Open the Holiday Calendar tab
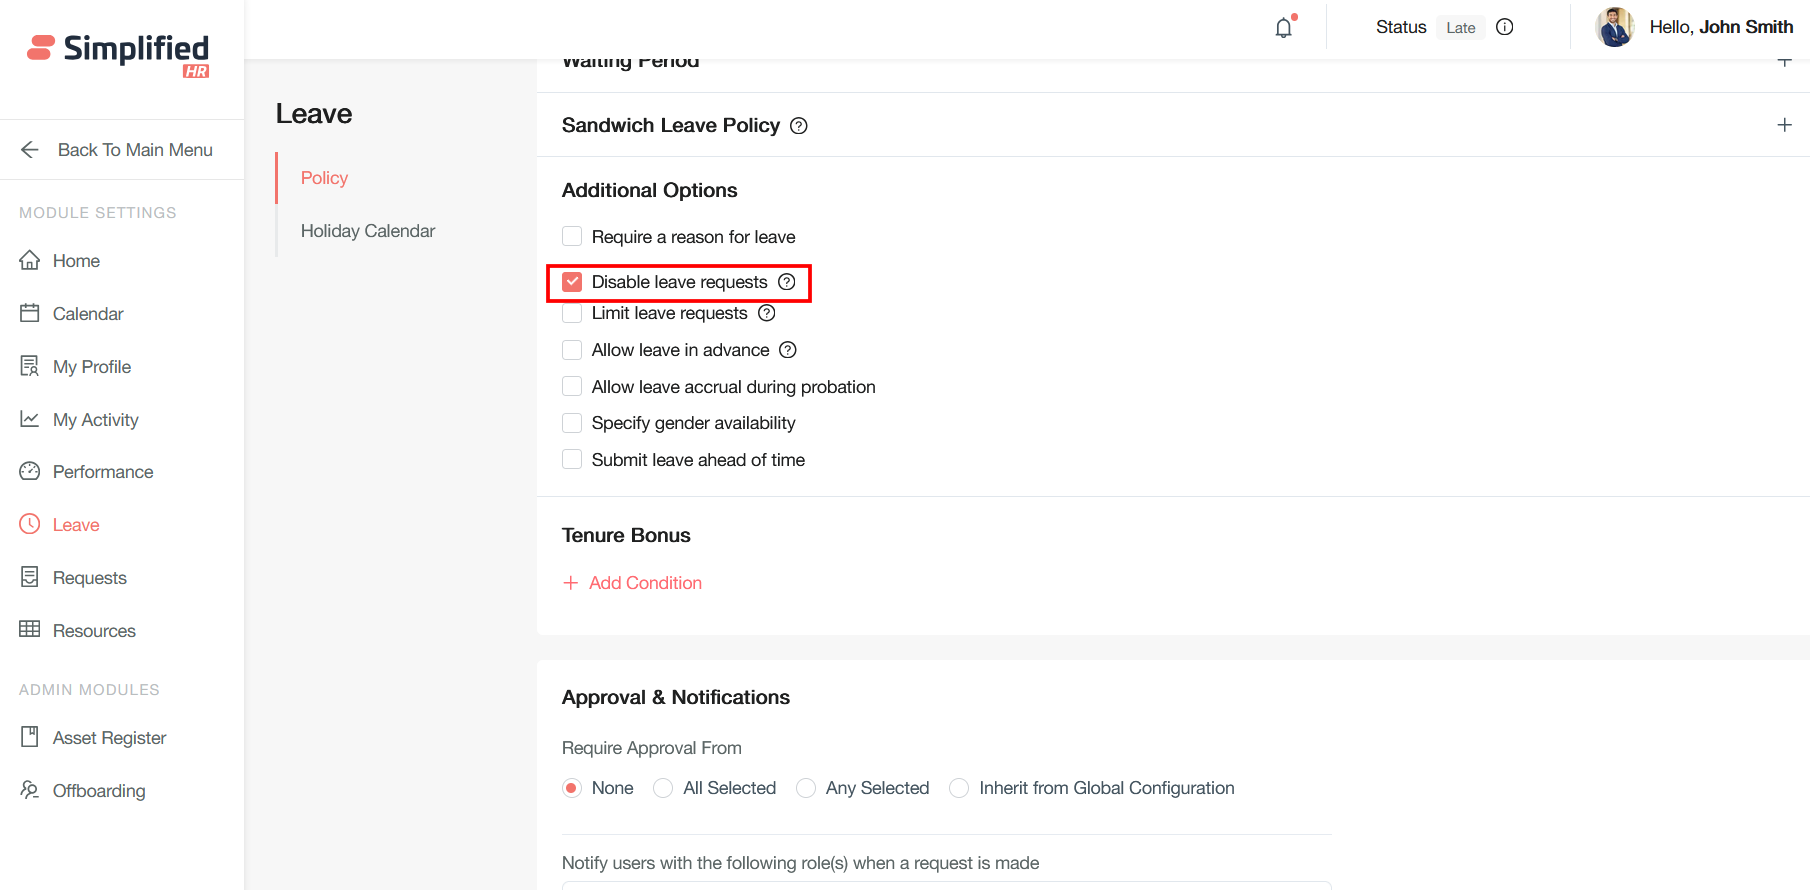 367,231
